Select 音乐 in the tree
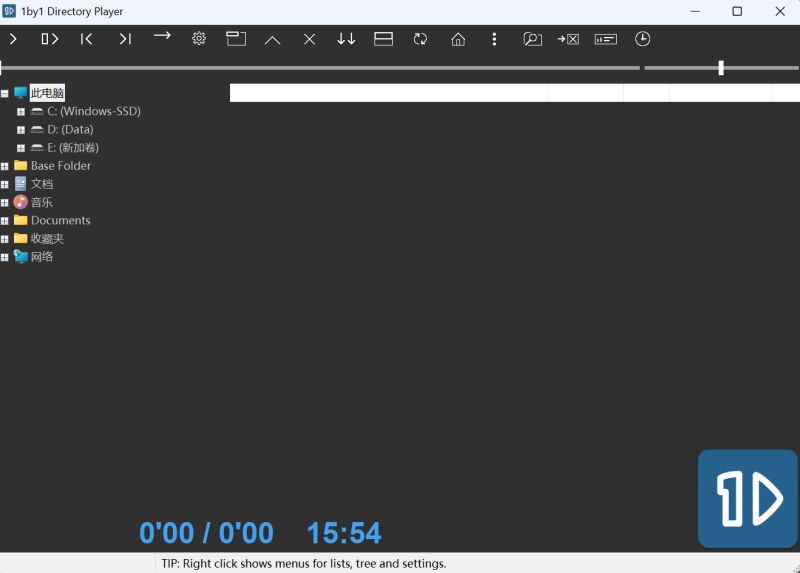 point(42,202)
